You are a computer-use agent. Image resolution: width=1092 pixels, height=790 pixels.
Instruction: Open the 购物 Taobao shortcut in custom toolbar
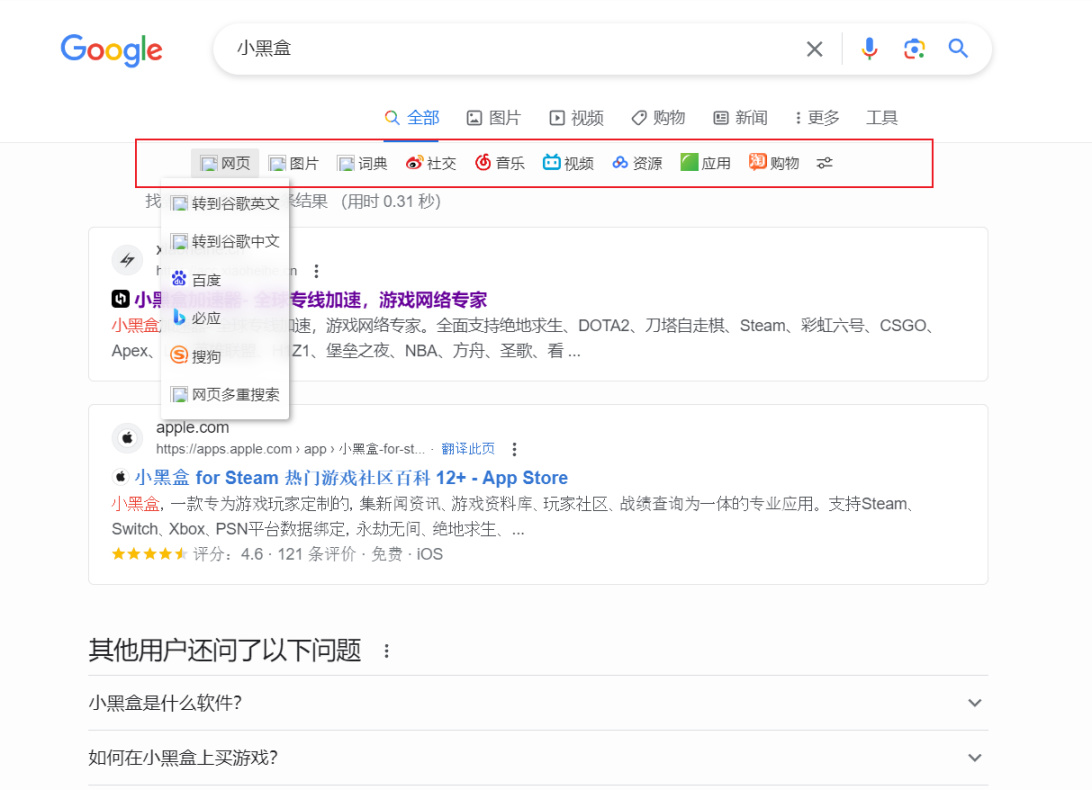click(774, 163)
